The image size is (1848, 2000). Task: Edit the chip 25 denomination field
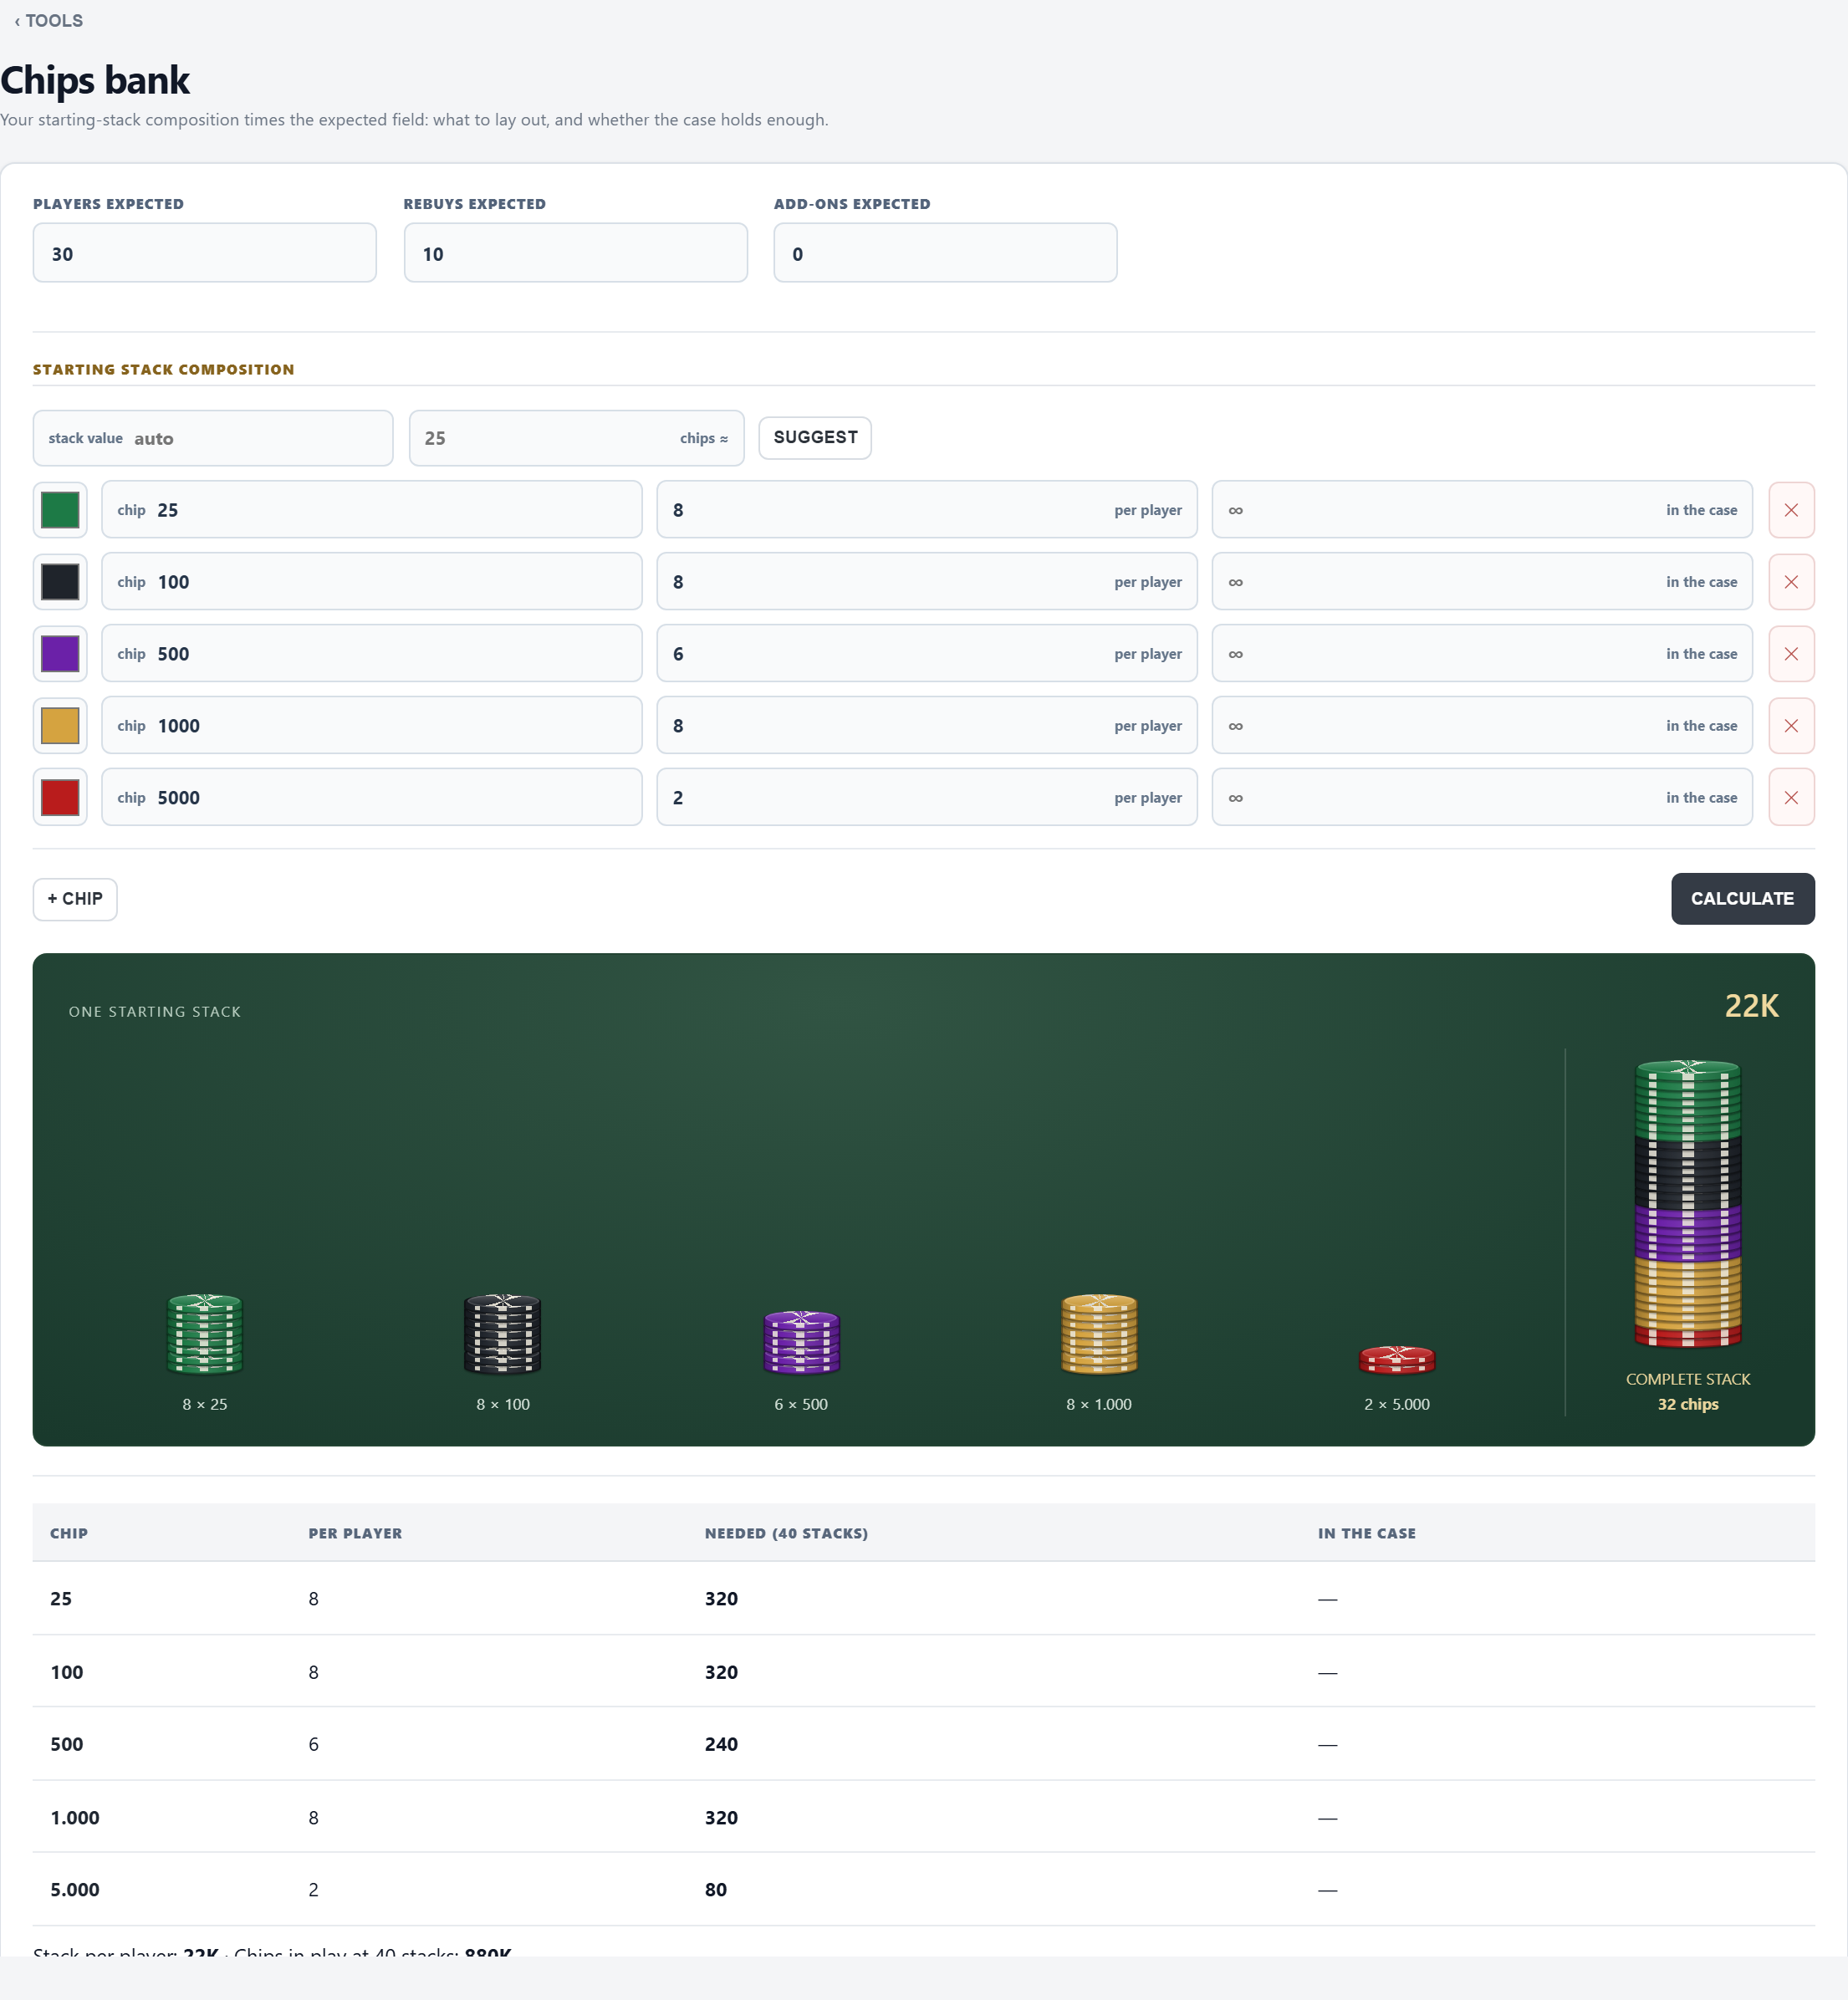coord(372,510)
